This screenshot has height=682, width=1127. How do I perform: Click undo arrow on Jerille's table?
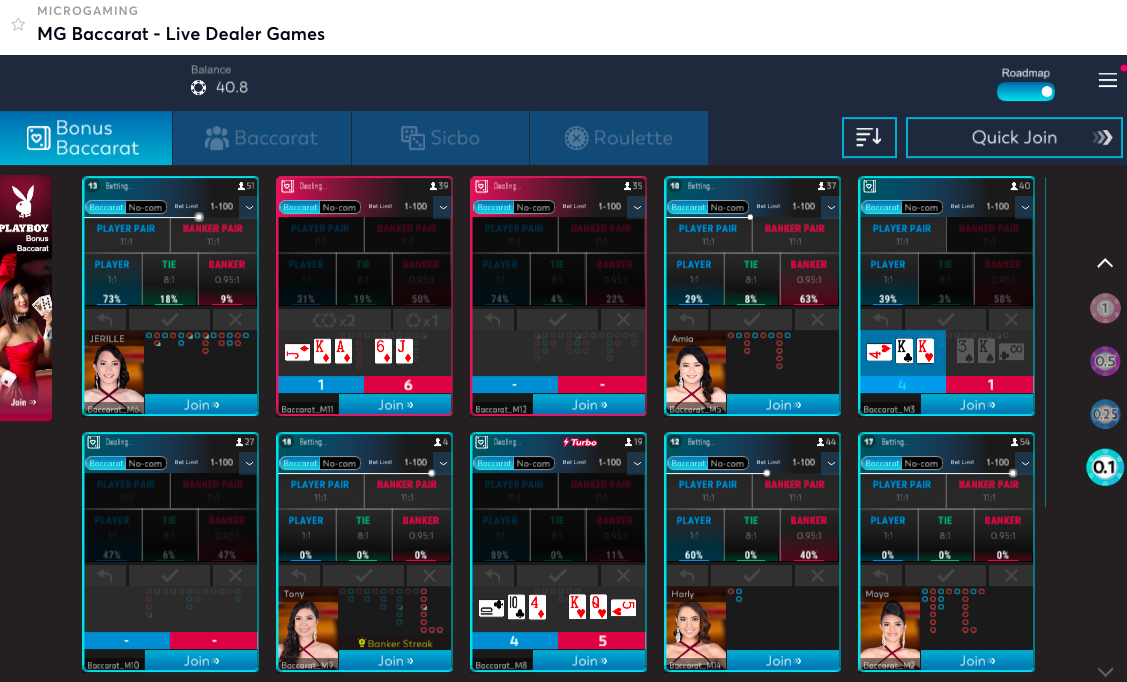(x=105, y=320)
